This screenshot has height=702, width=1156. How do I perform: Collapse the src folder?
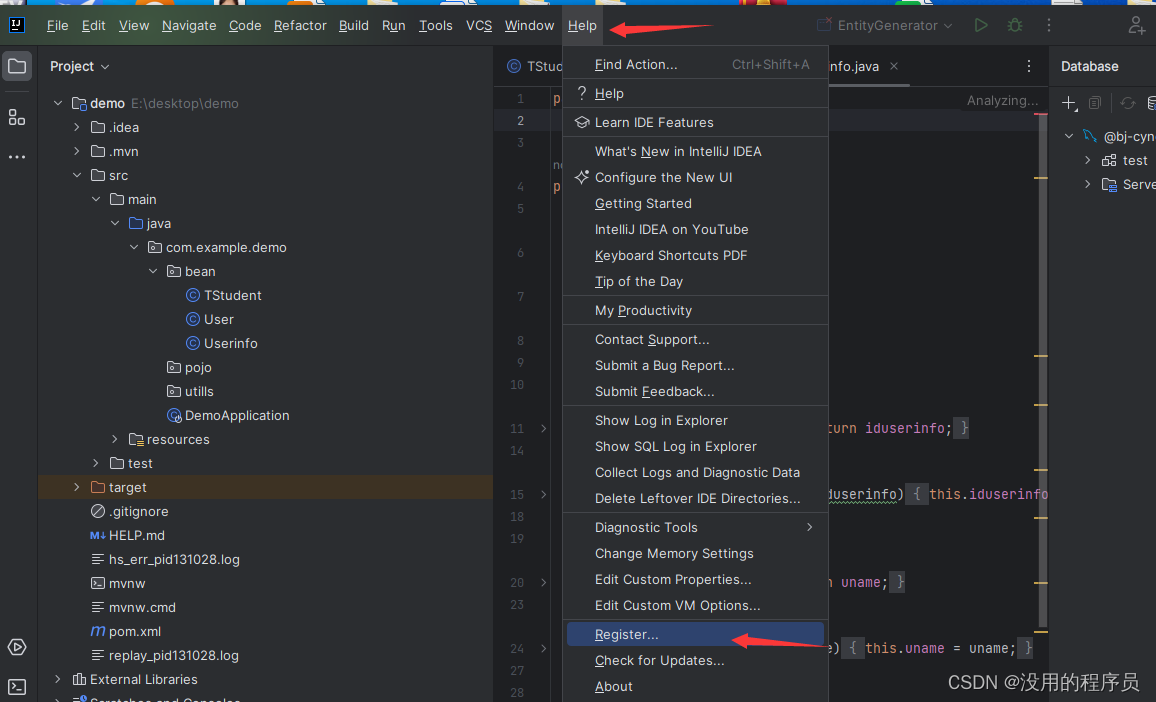click(77, 176)
